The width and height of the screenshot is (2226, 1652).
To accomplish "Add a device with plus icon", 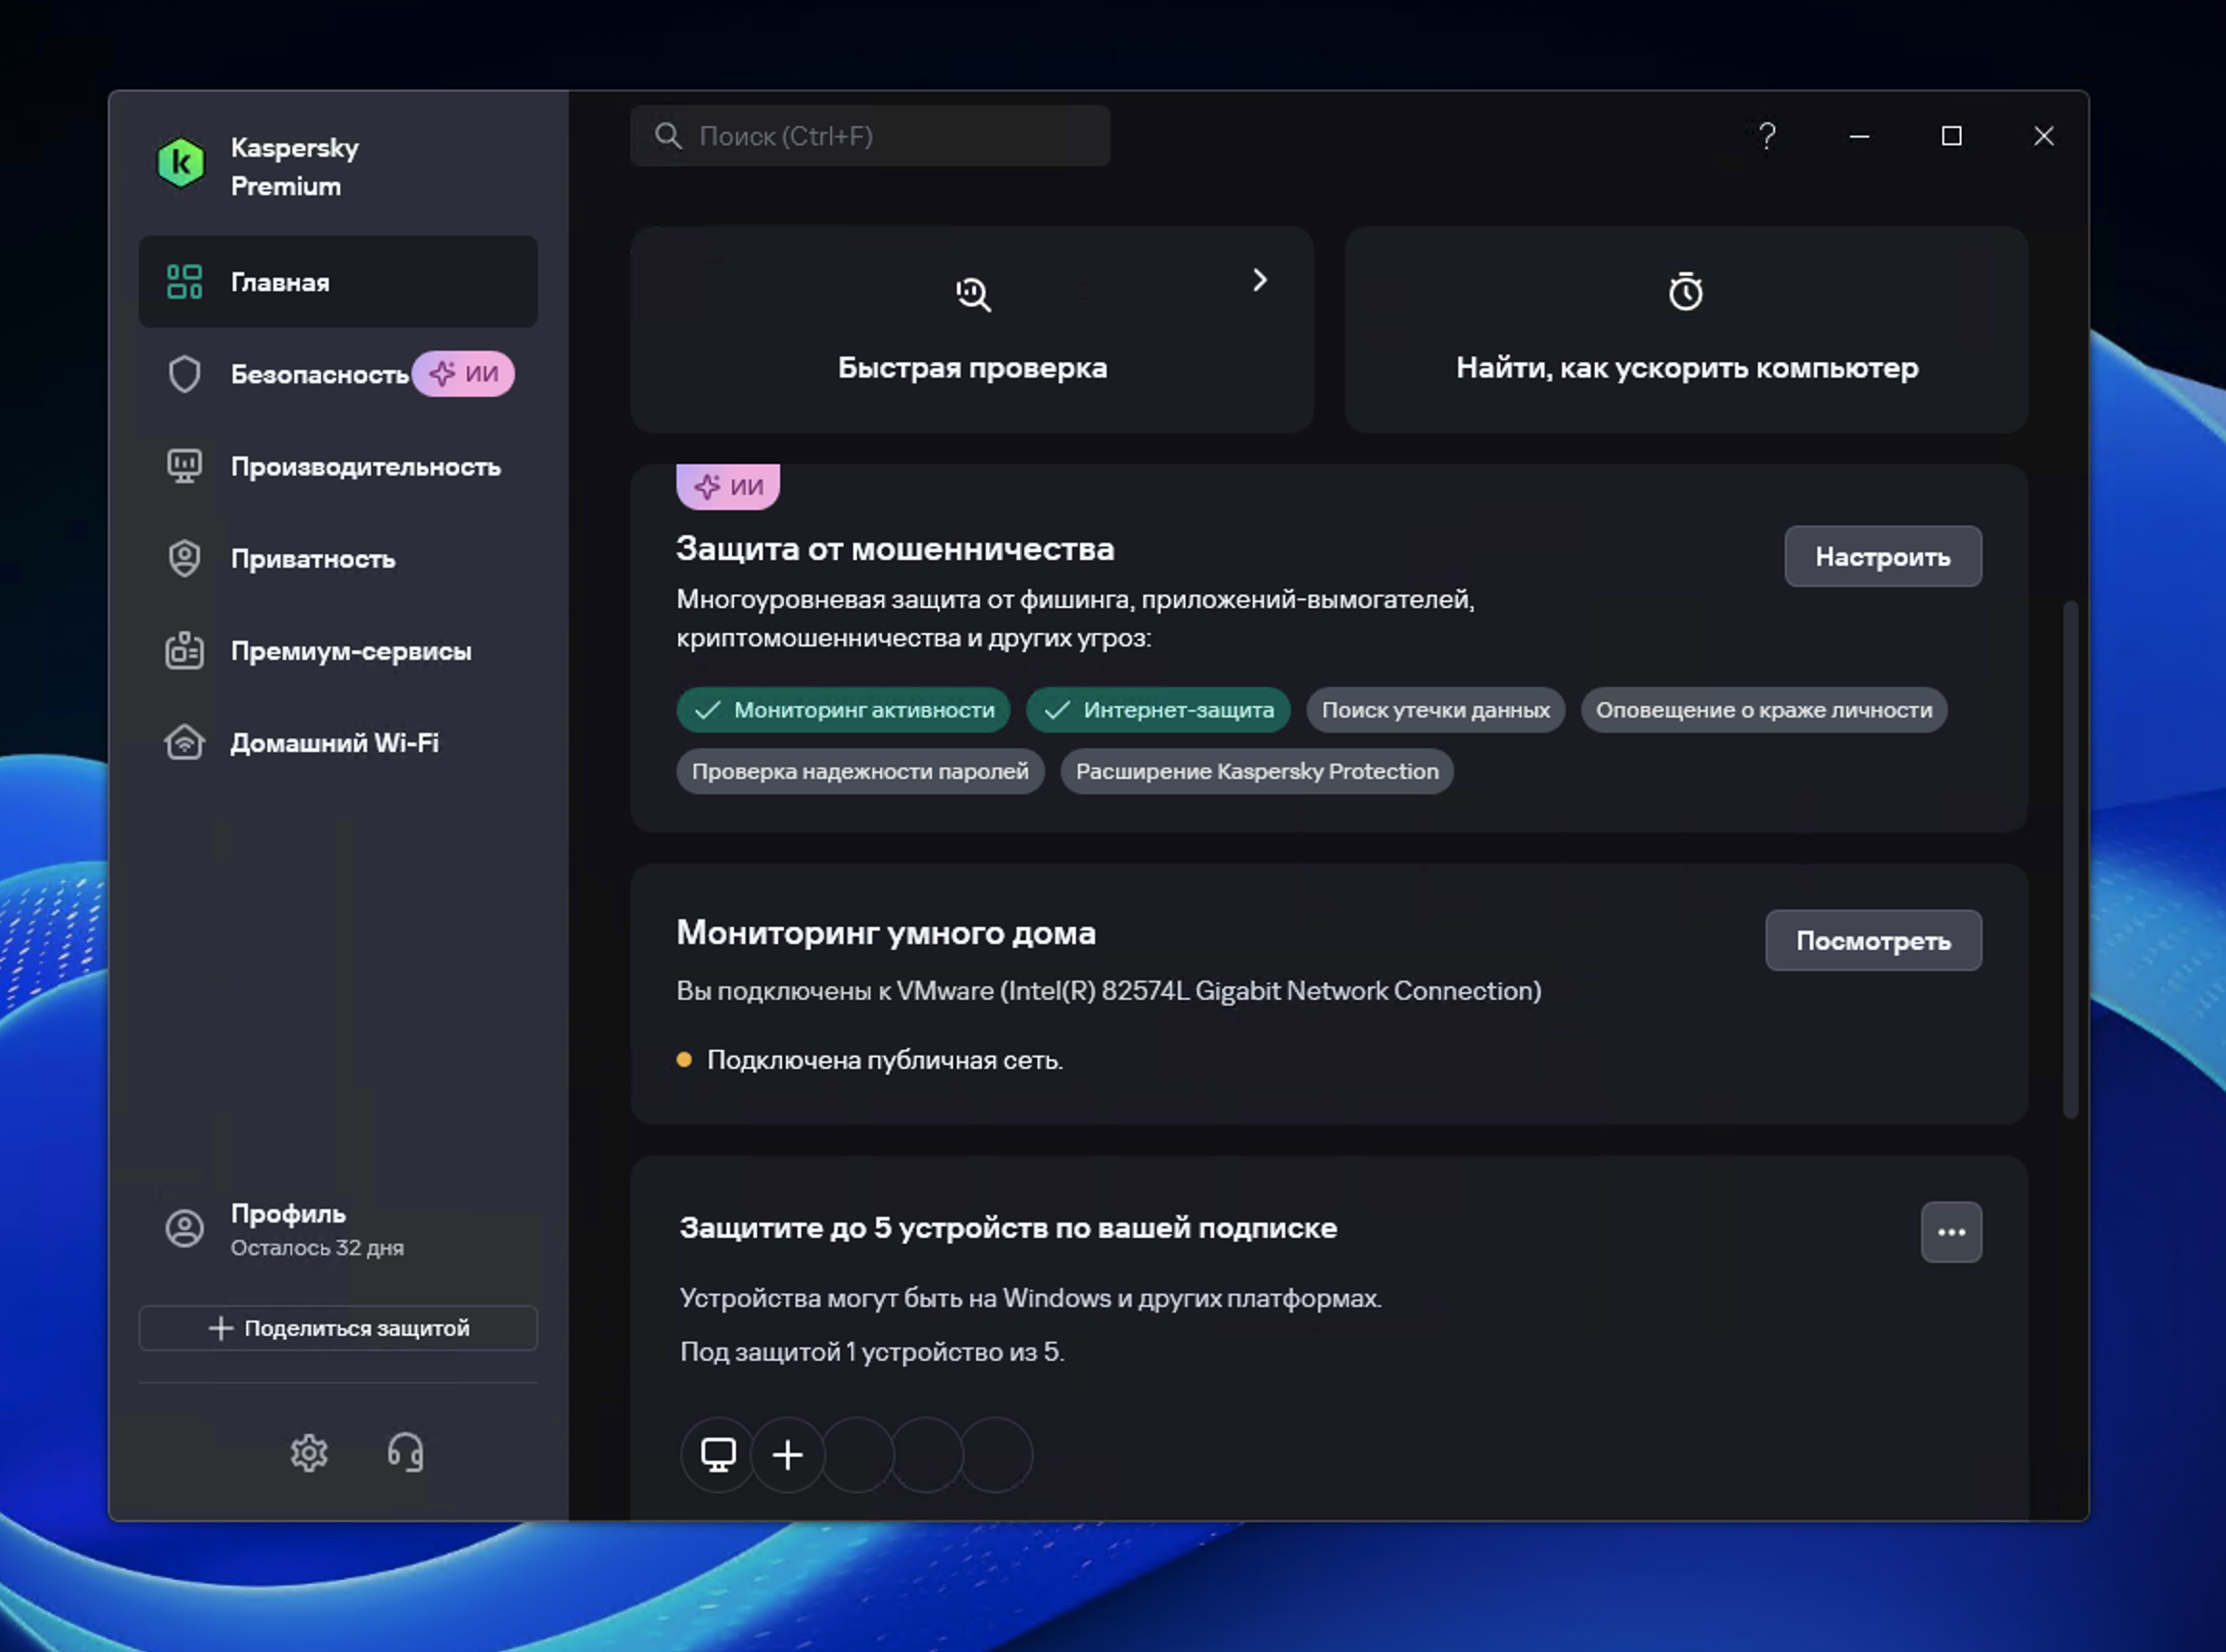I will coord(788,1454).
